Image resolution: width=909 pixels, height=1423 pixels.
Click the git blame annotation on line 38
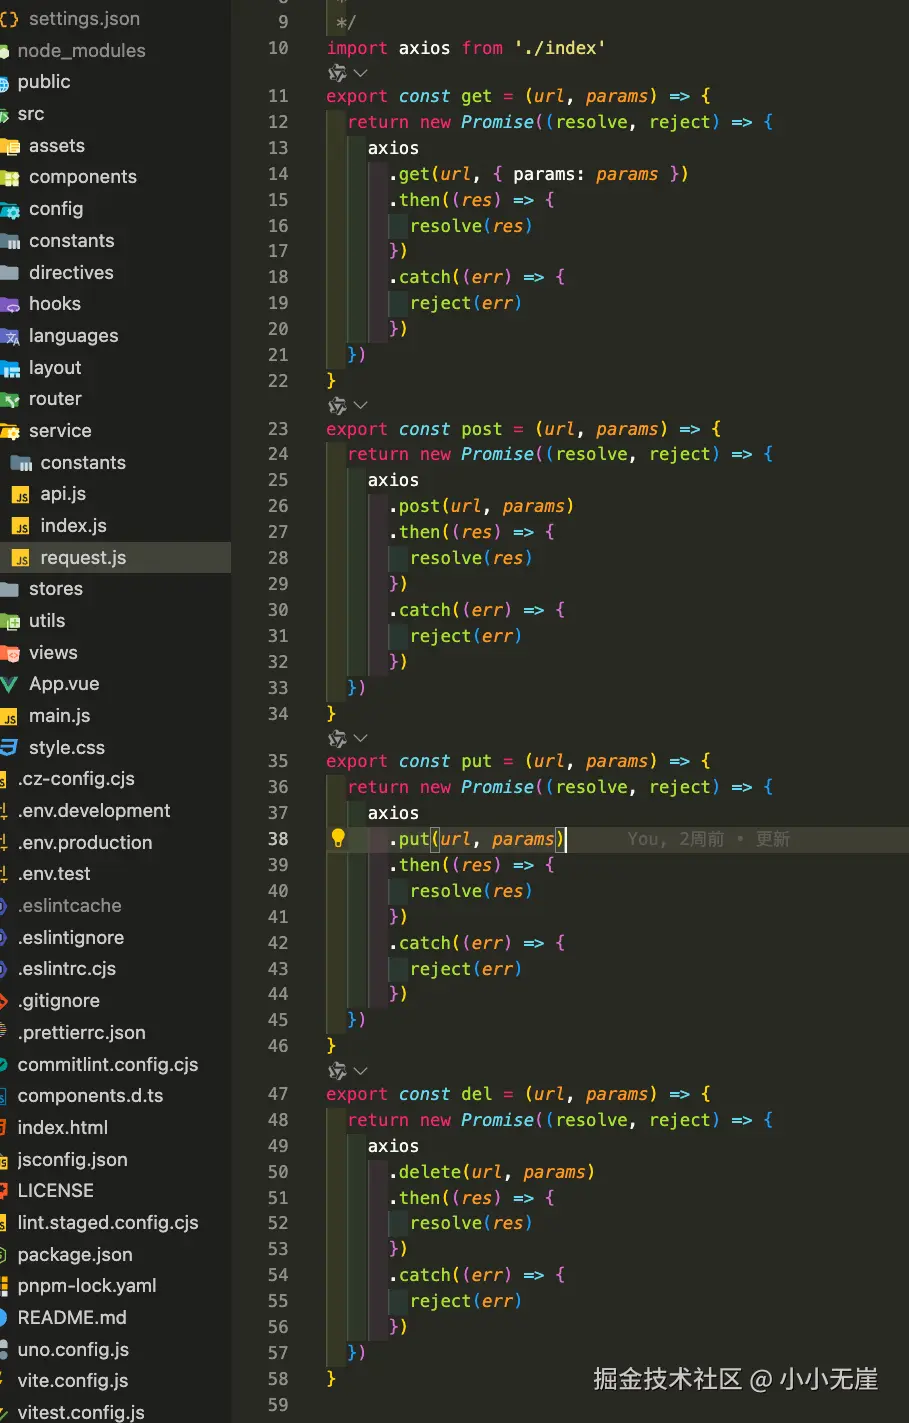[708, 839]
